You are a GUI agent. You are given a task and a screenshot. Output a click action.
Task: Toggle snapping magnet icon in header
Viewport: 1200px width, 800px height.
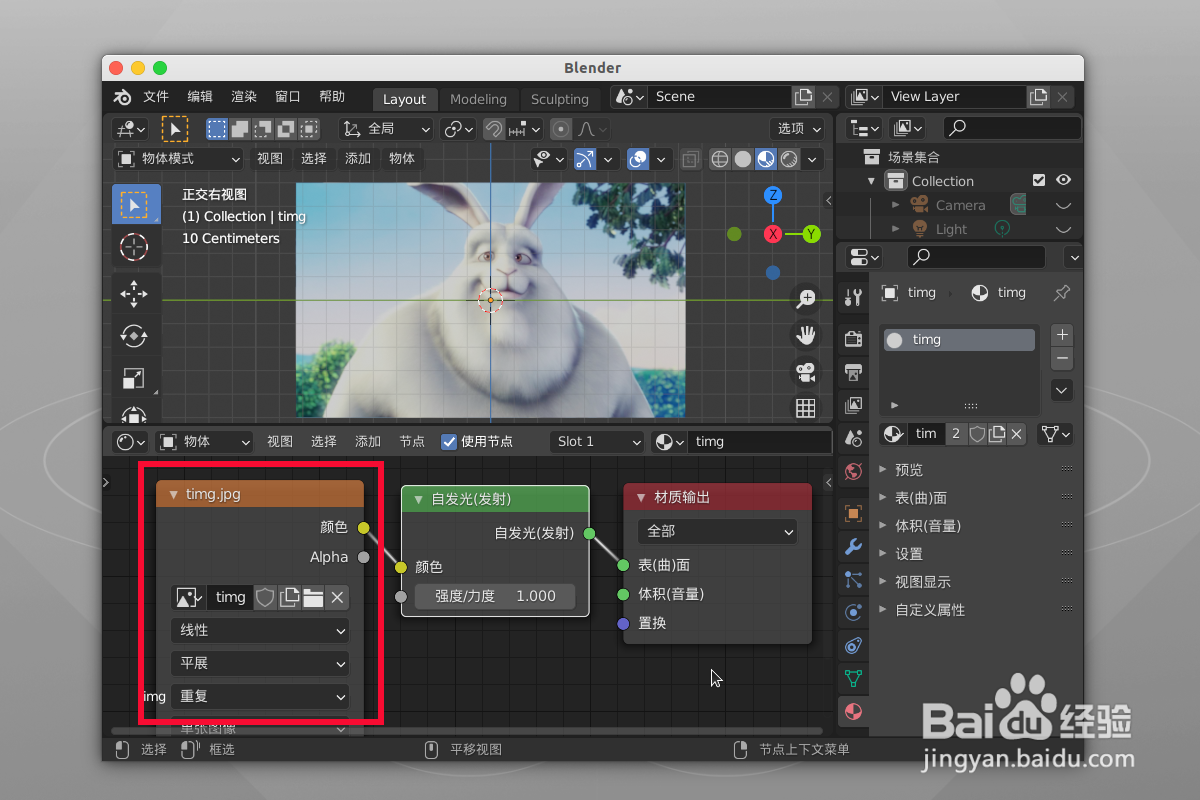pyautogui.click(x=493, y=129)
